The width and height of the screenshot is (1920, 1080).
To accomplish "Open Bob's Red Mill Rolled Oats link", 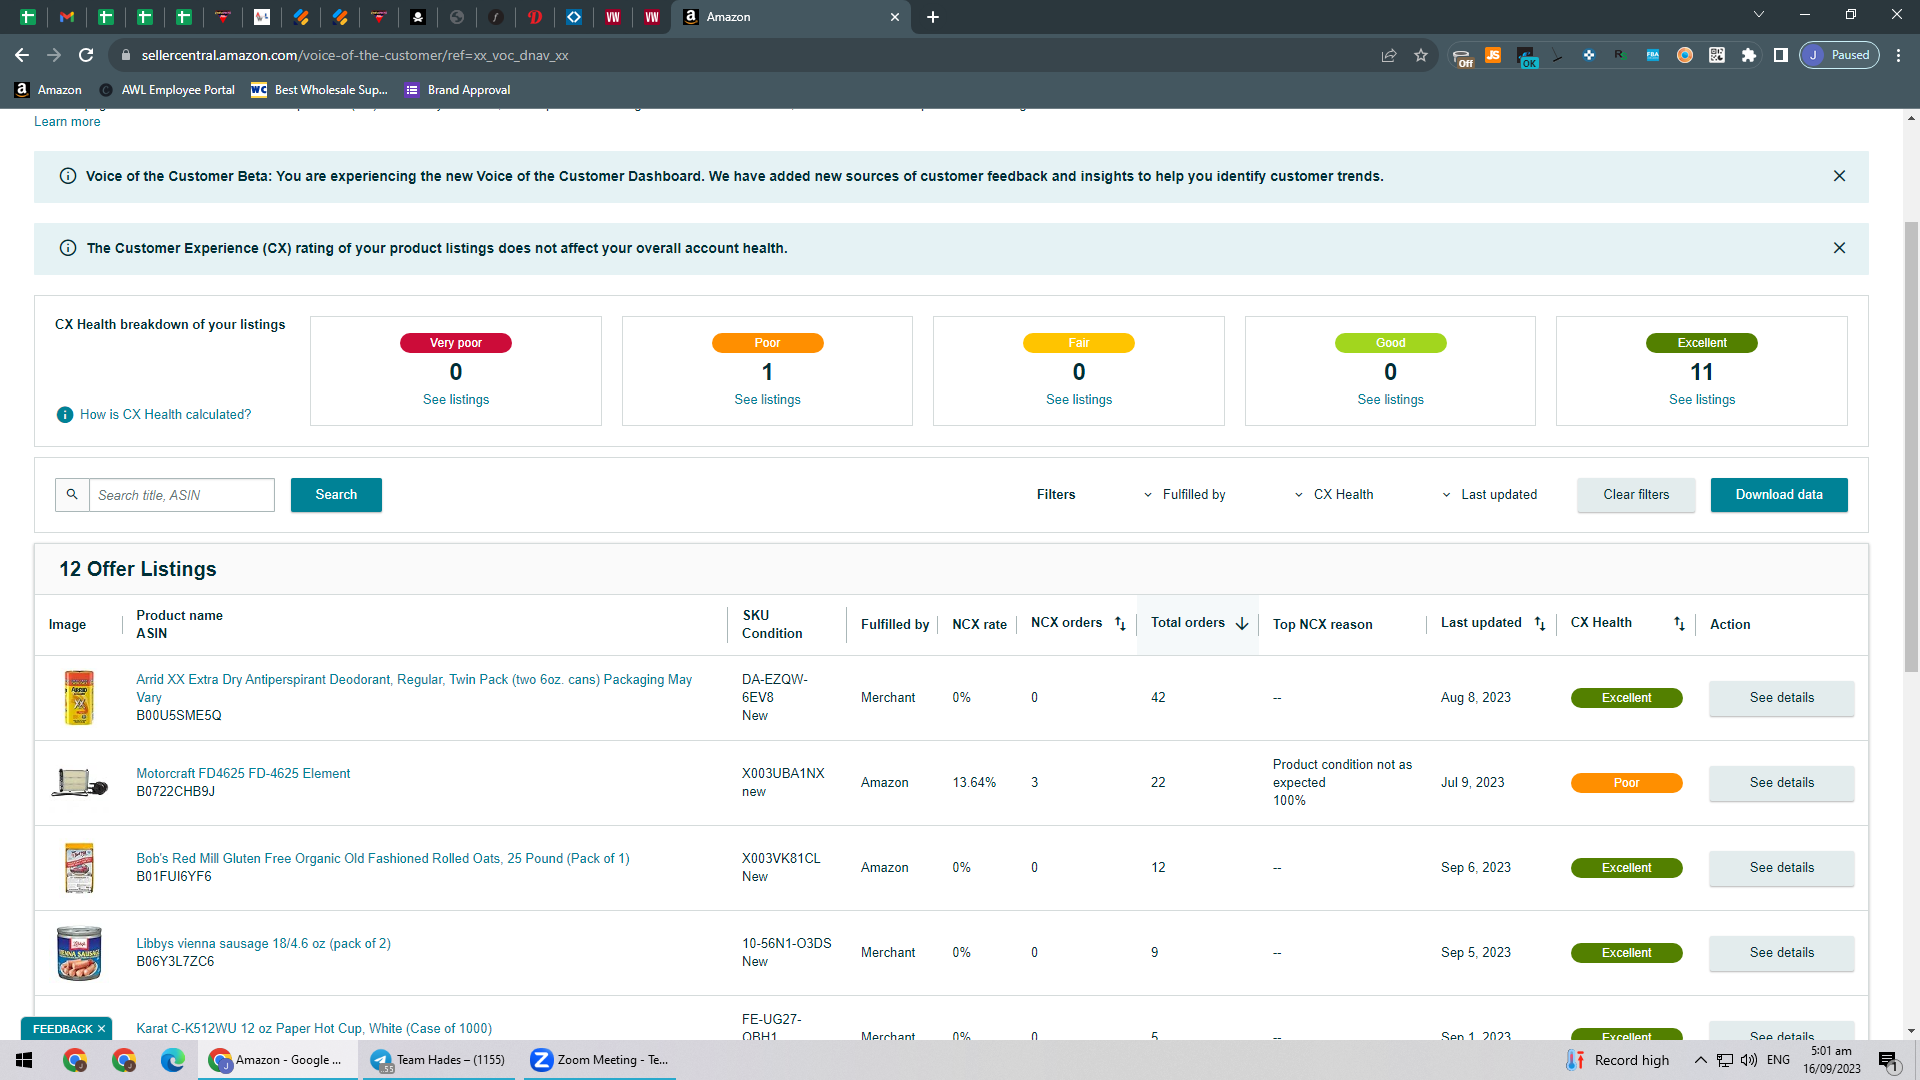I will (x=383, y=858).
